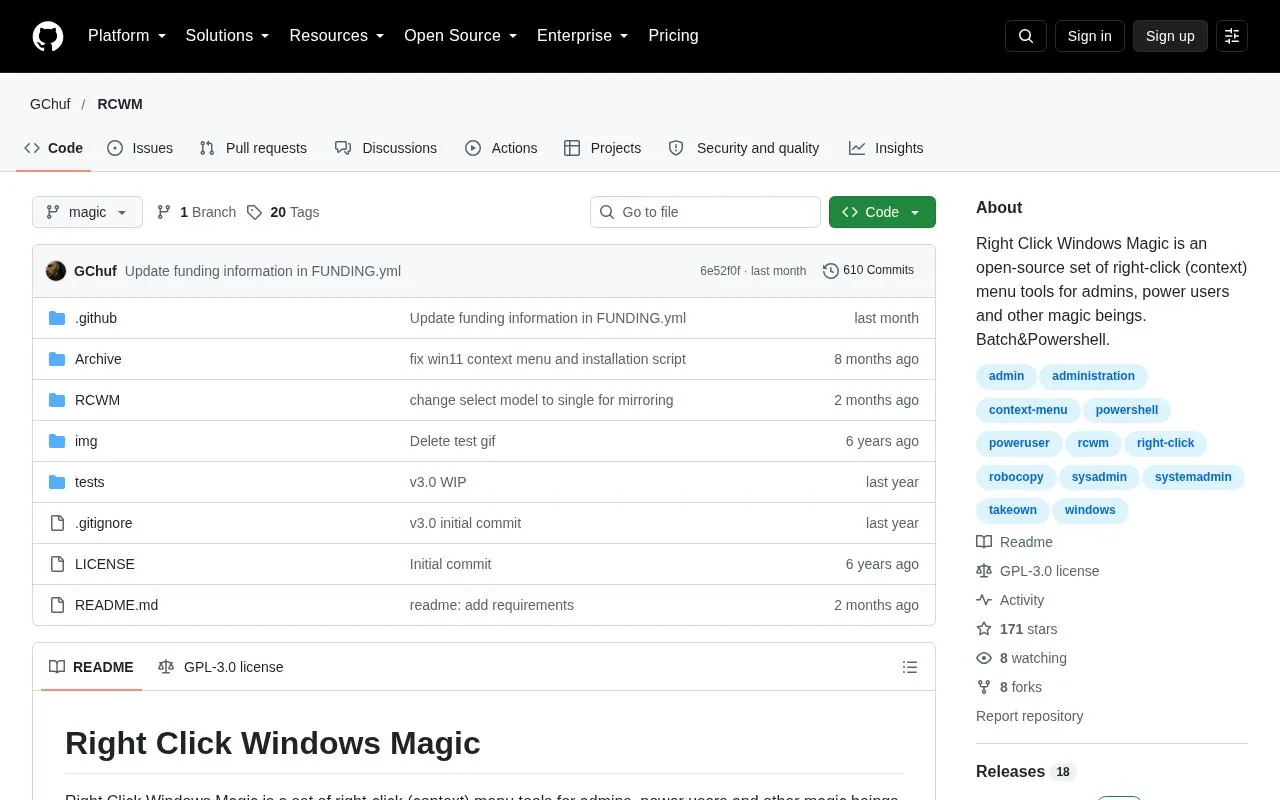Screen dimensions: 1280x800
Task: Expand the Platform menu
Action: click(127, 36)
